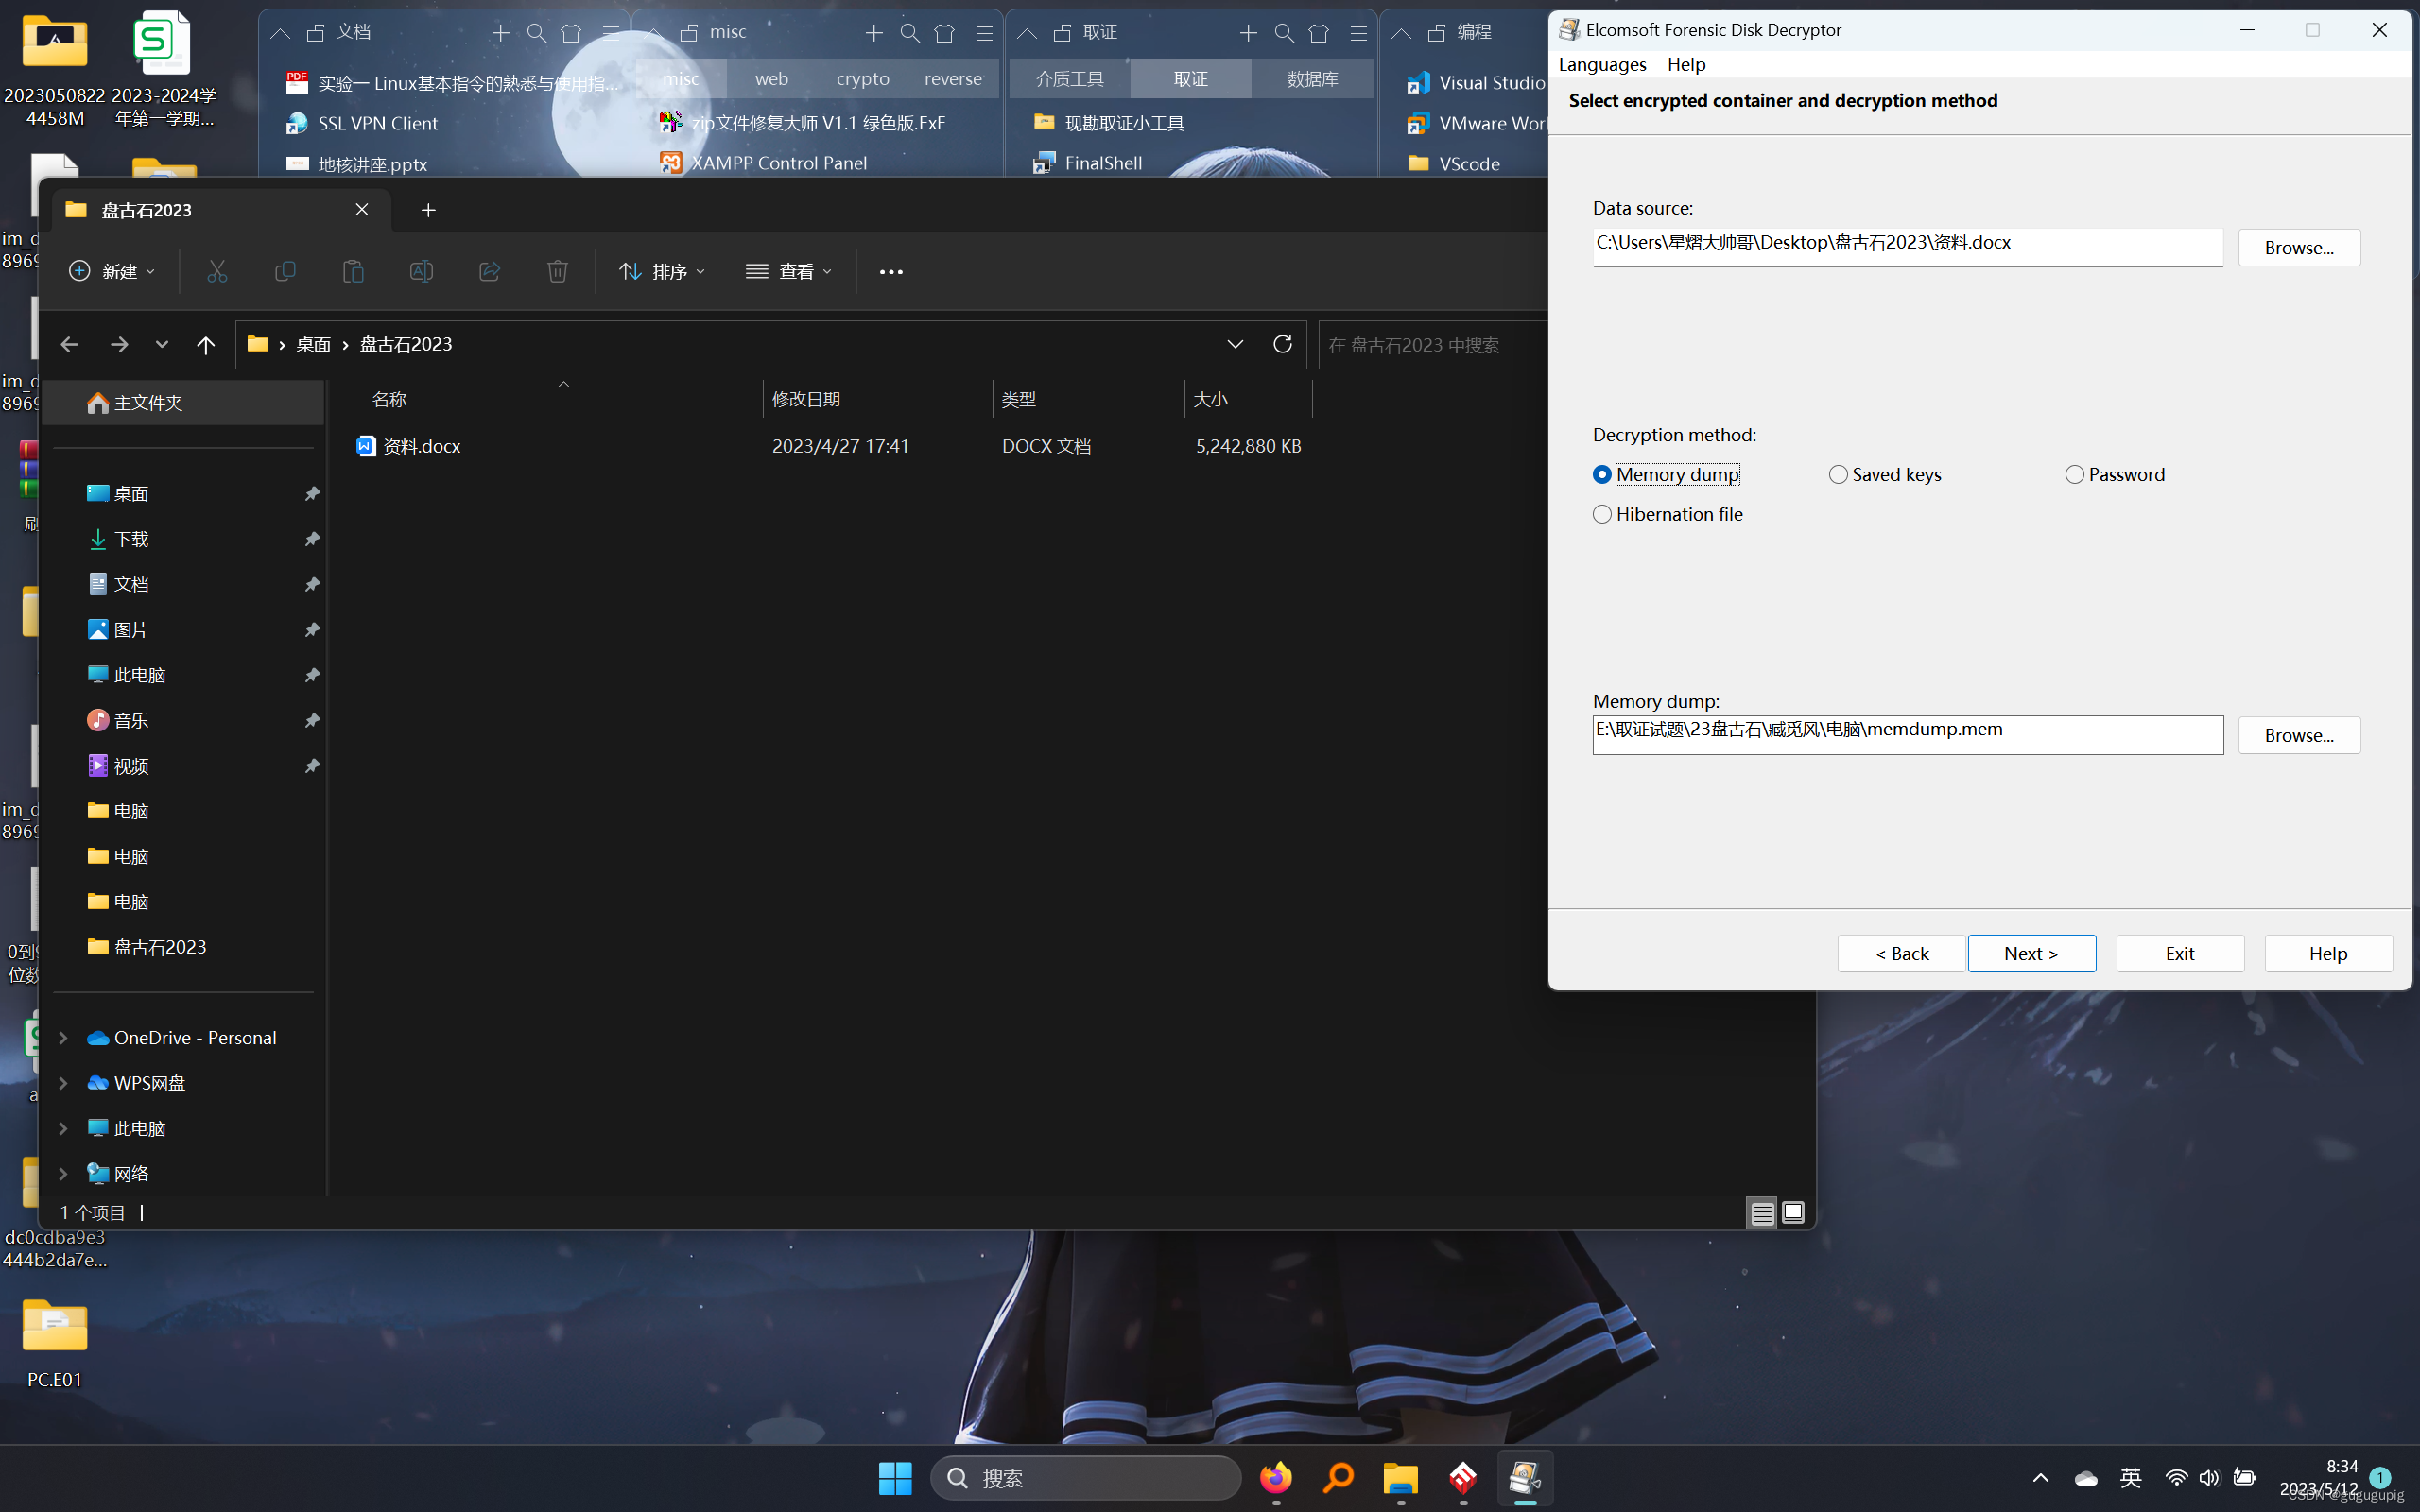Screen dimensions: 2420x1512
Task: Click Browse next to Memory dump field
Action: point(2298,735)
